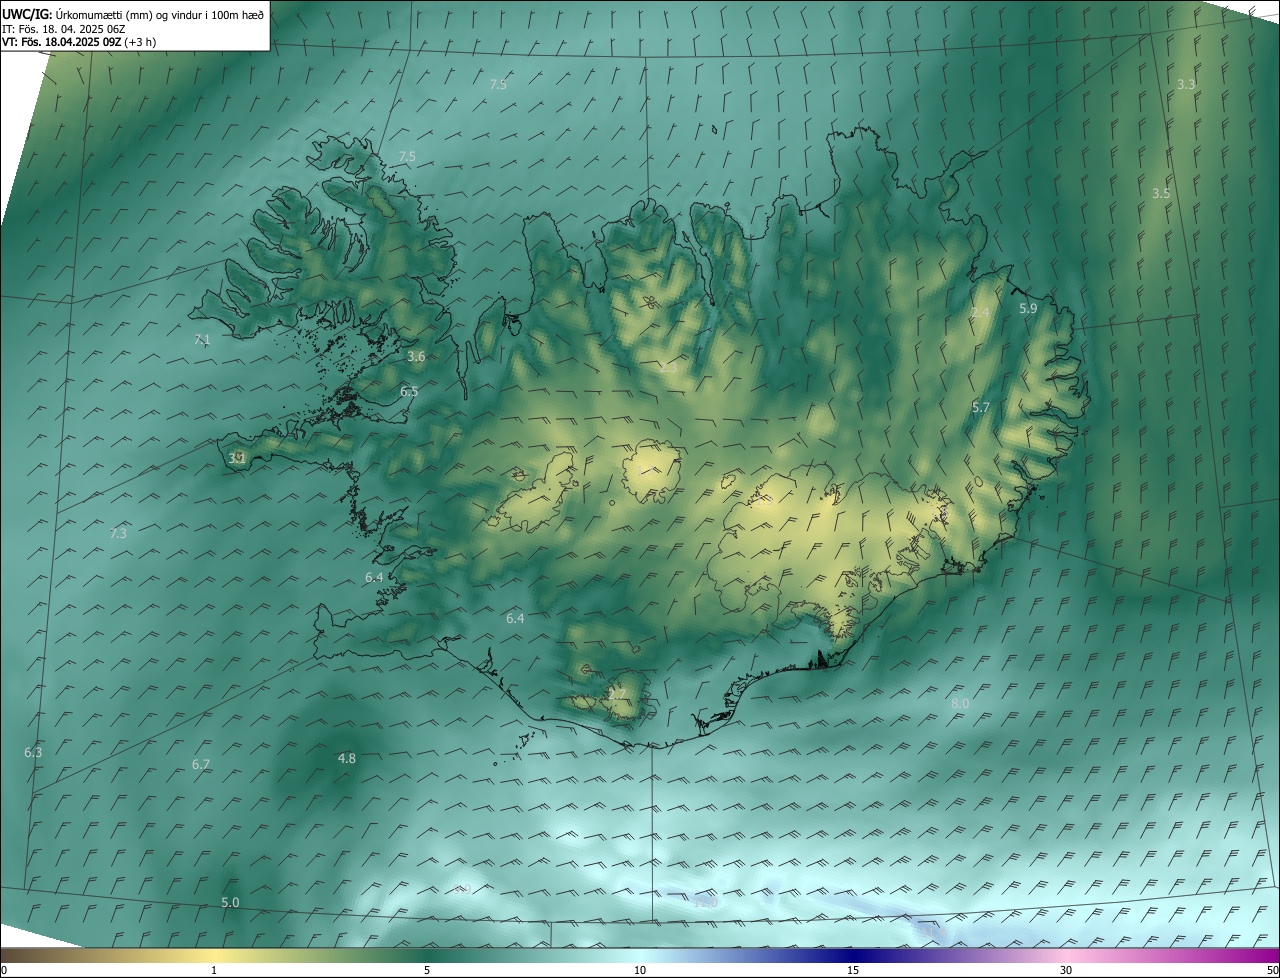Viewport: 1280px width, 978px height.
Task: Click the 3.5 value label on the map
Action: pyautogui.click(x=1161, y=194)
